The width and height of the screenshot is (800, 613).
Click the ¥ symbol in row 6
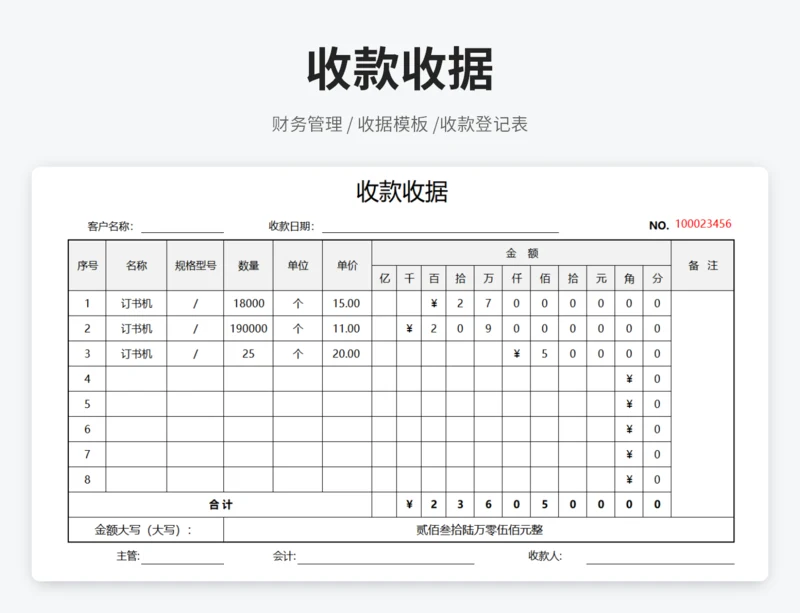[x=629, y=429]
